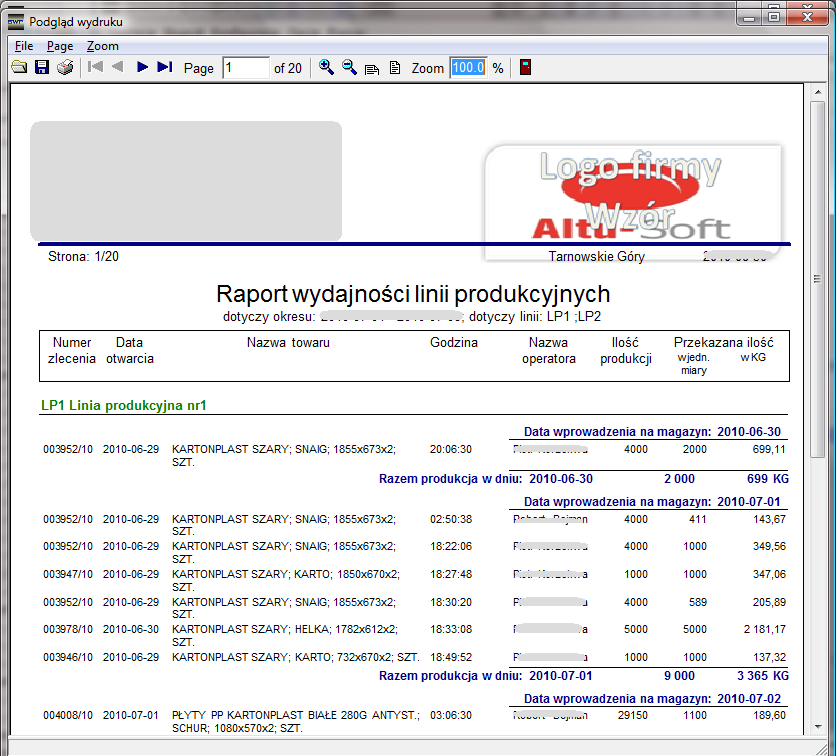Go to the first page arrow
Viewport: 836px width, 756px height.
(95, 68)
